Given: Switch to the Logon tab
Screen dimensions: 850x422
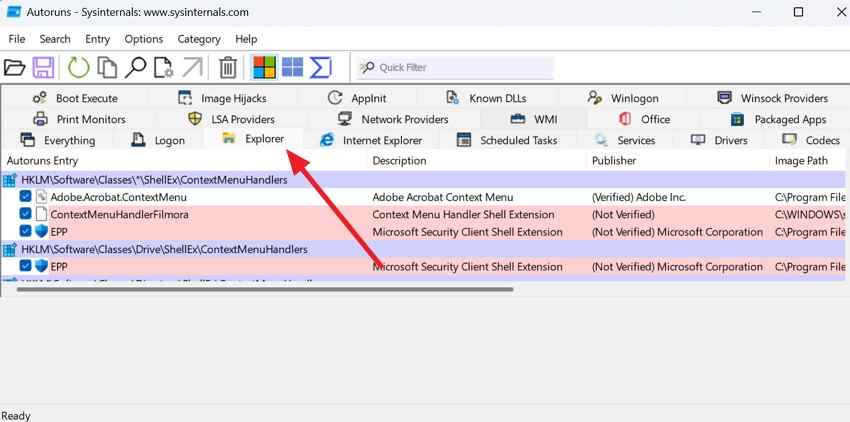Looking at the screenshot, I should coord(158,140).
